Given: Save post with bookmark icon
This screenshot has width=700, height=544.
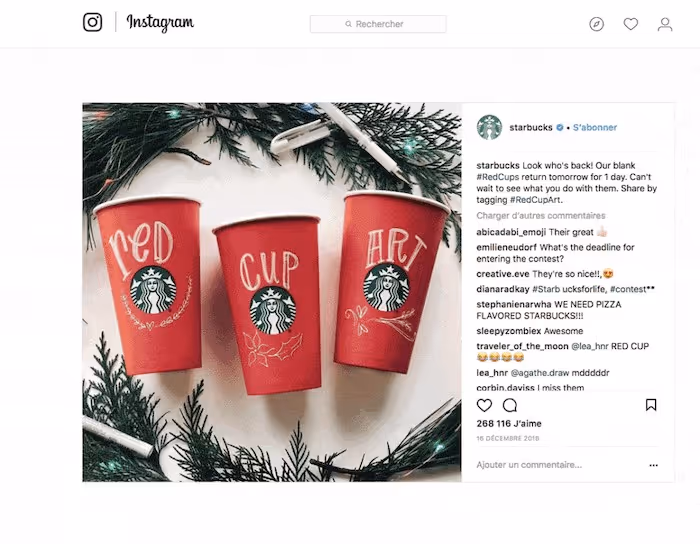Looking at the screenshot, I should tap(651, 405).
